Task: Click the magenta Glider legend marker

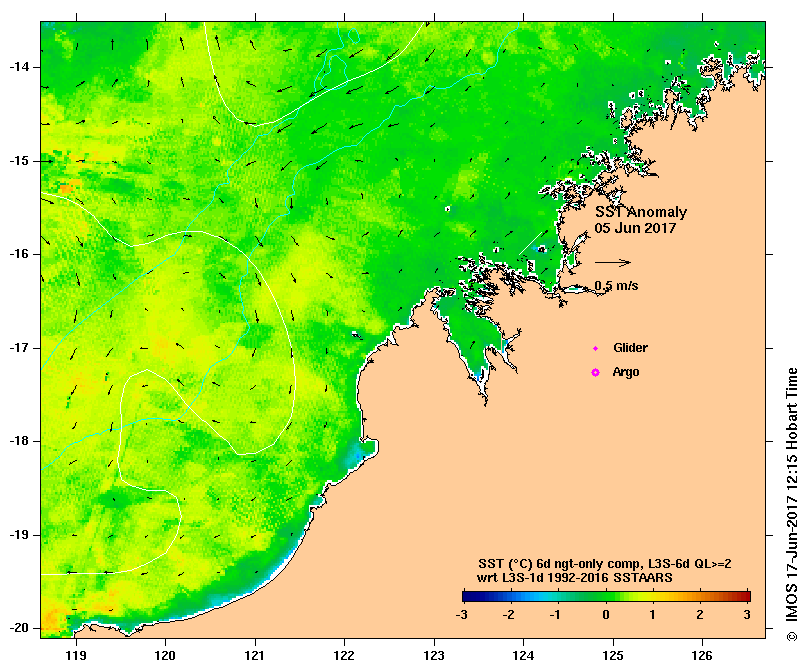Action: coord(595,348)
